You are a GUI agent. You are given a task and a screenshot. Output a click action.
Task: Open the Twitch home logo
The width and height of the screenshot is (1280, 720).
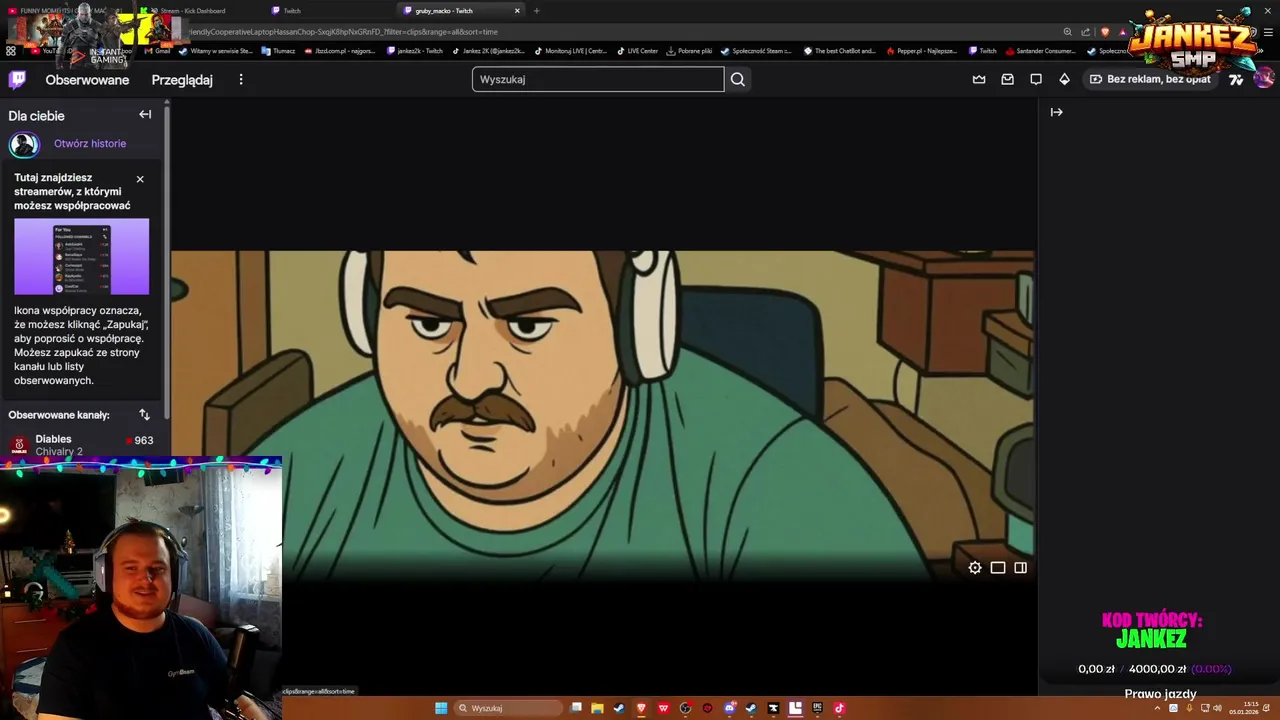(x=17, y=79)
